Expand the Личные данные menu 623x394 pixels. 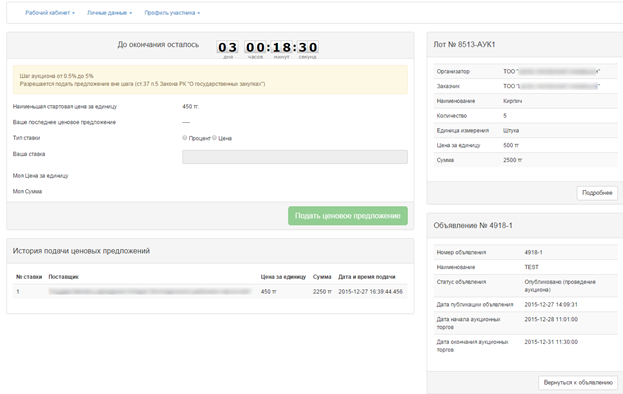[109, 13]
